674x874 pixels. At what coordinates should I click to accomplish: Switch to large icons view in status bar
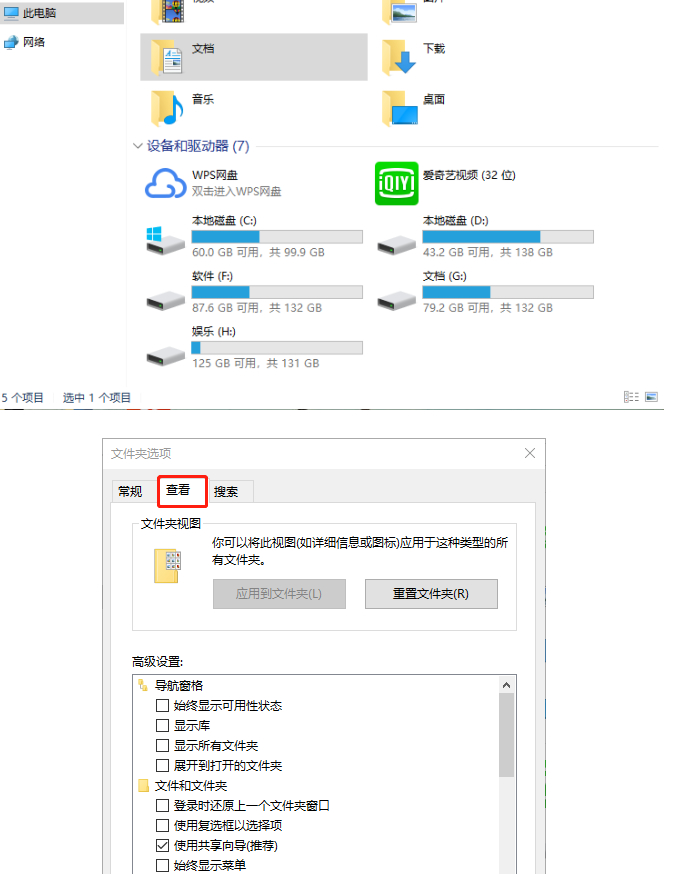651,397
